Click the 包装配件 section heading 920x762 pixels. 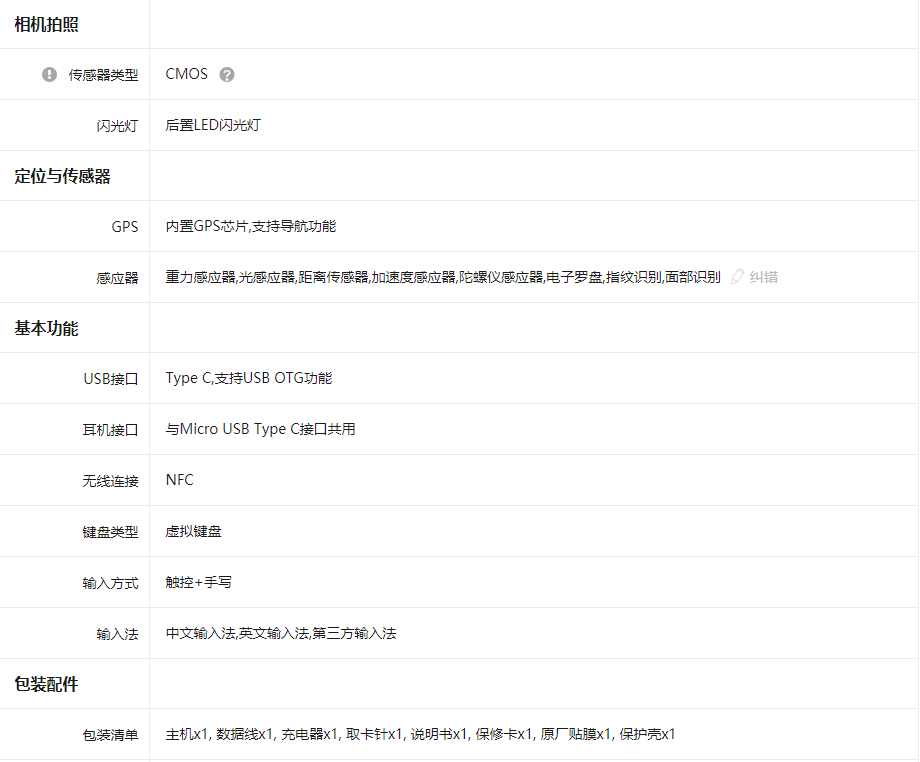click(46, 685)
